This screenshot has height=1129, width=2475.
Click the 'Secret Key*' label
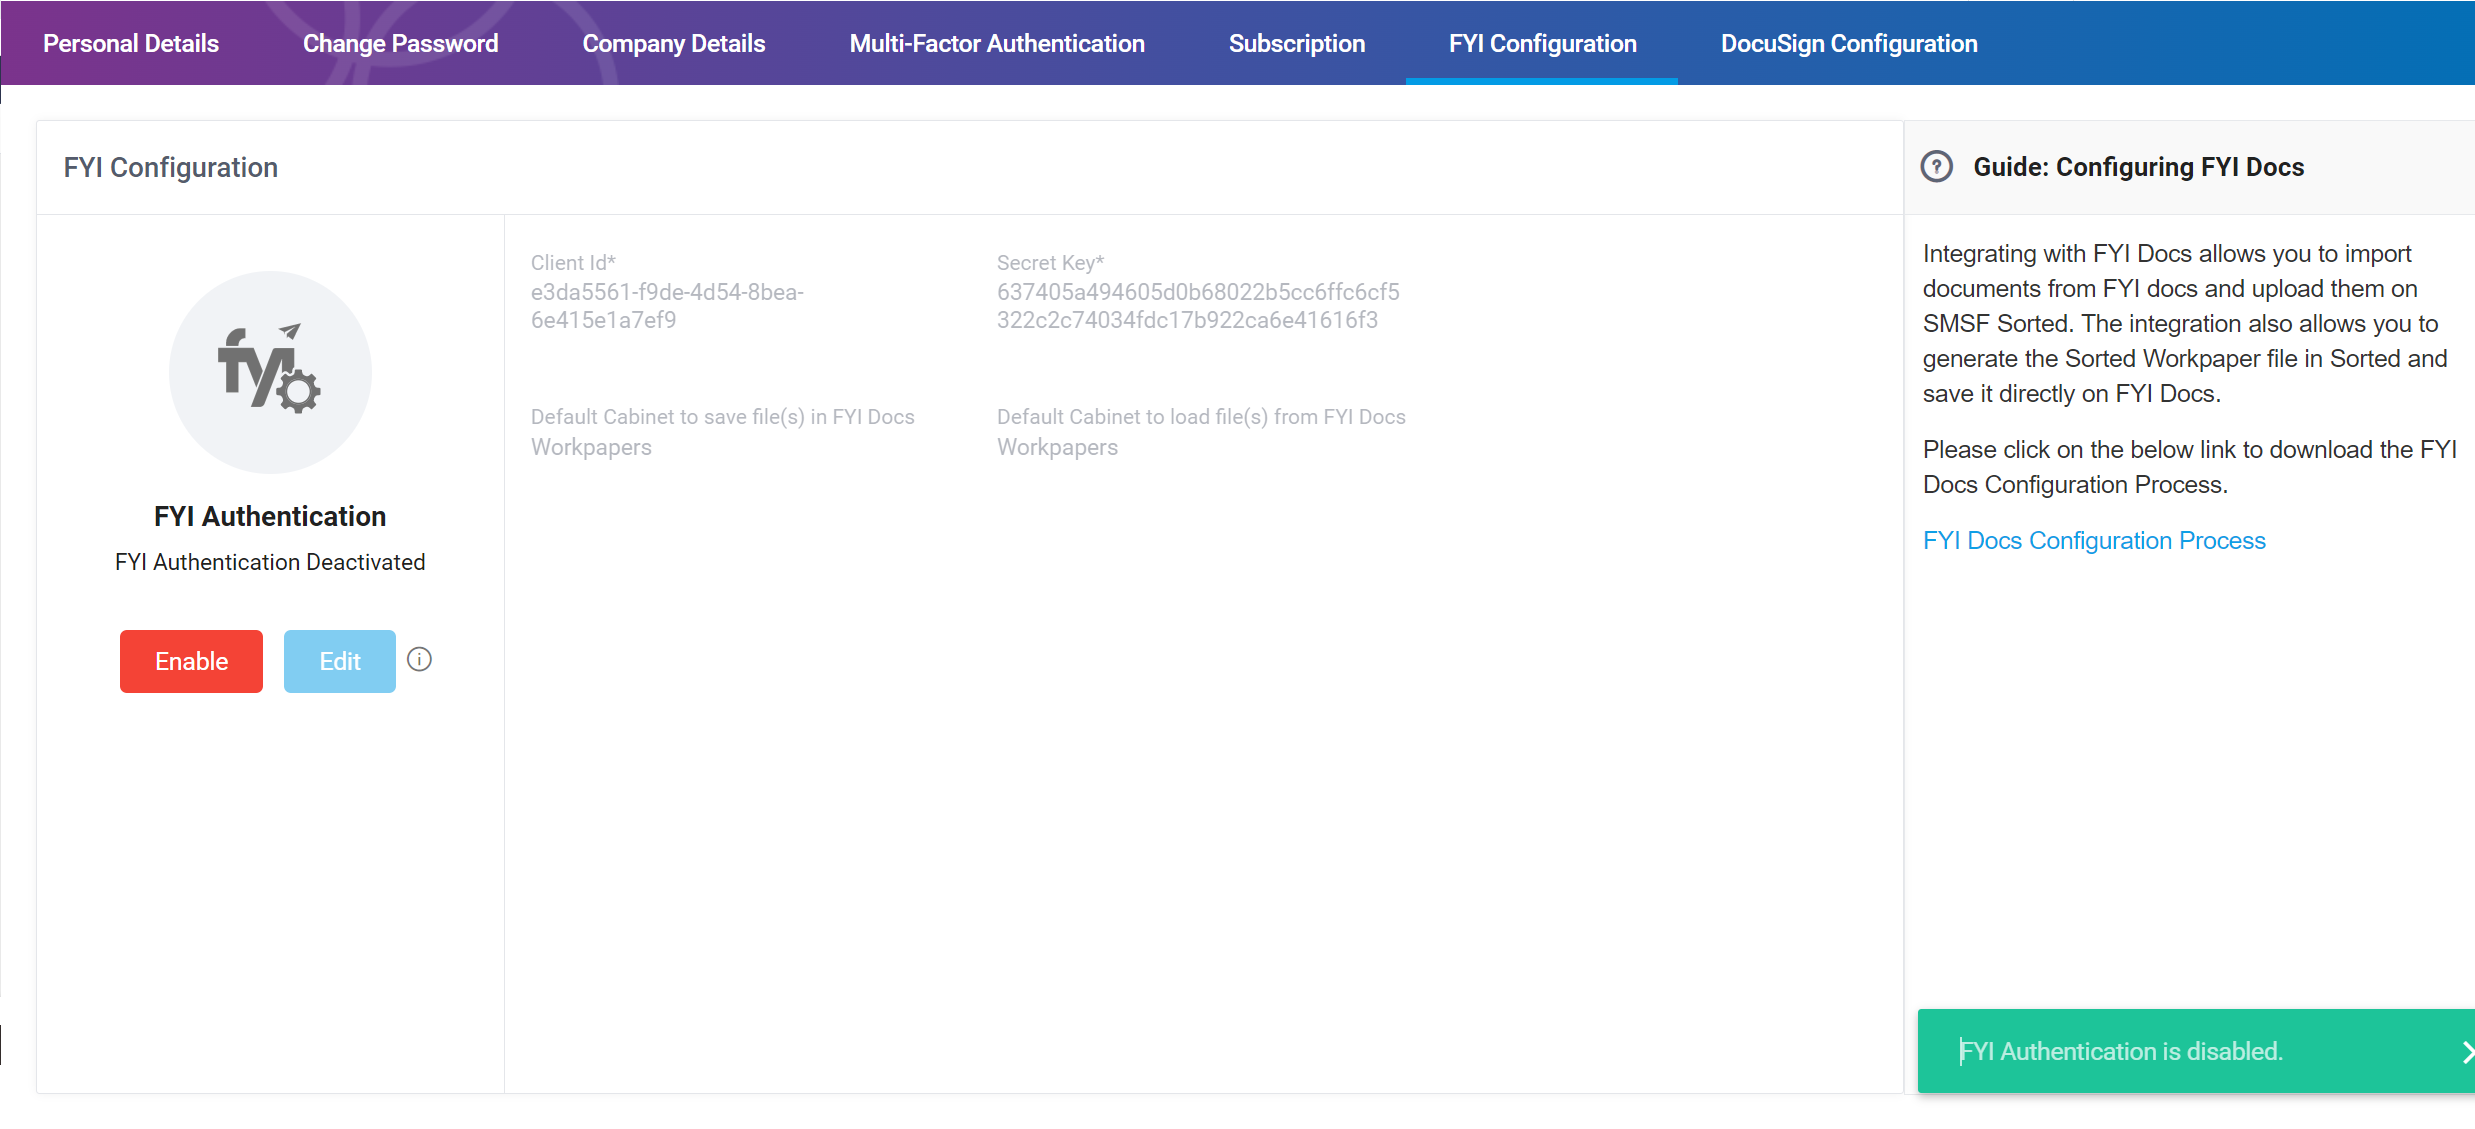tap(1050, 263)
